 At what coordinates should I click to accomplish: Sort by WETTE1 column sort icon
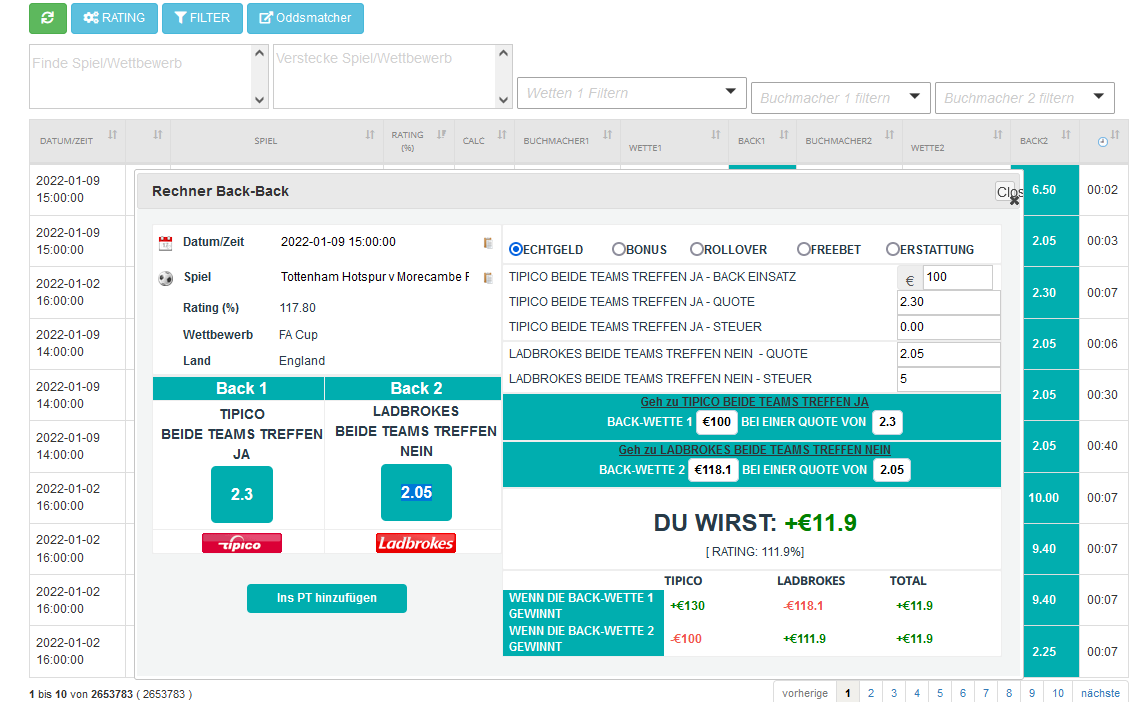point(716,135)
